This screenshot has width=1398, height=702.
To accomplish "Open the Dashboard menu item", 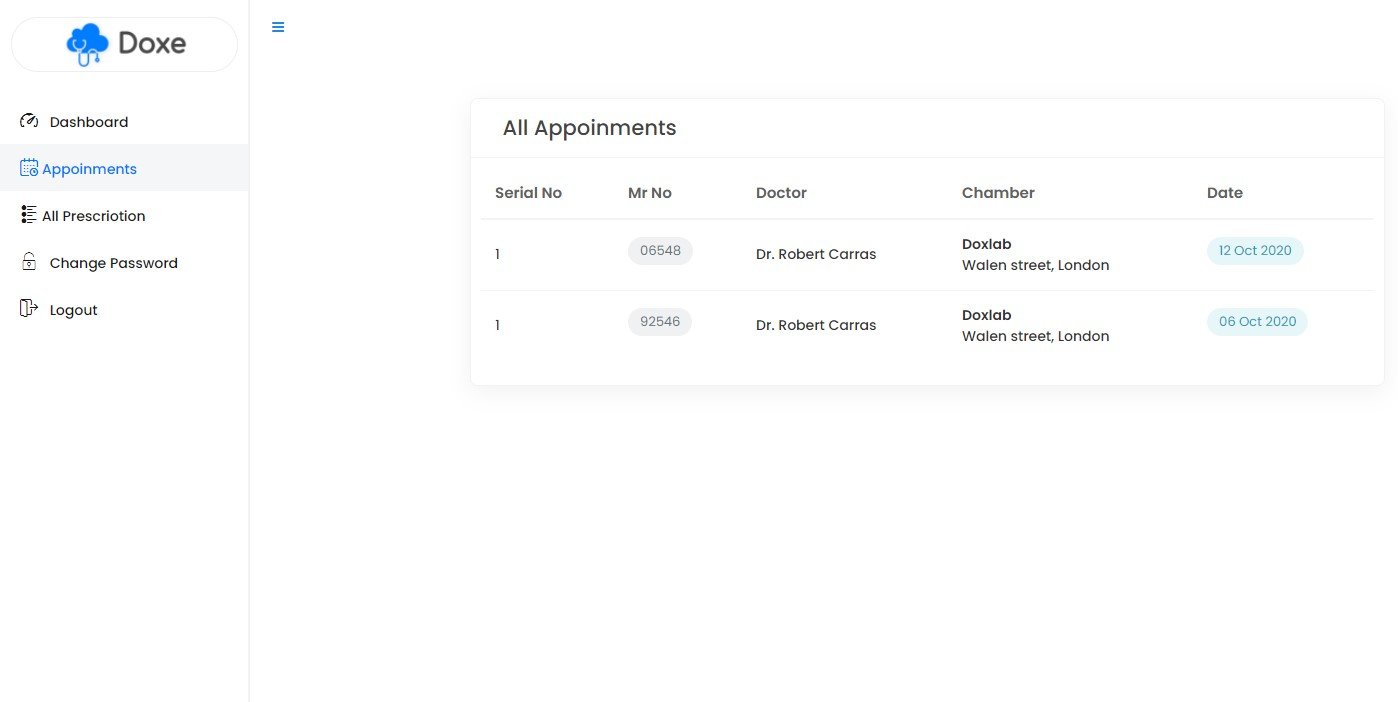I will 89,122.
